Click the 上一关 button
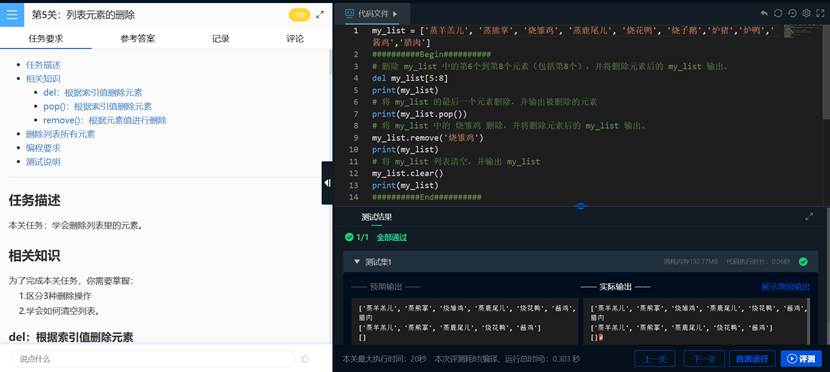The width and height of the screenshot is (830, 372). tap(654, 359)
